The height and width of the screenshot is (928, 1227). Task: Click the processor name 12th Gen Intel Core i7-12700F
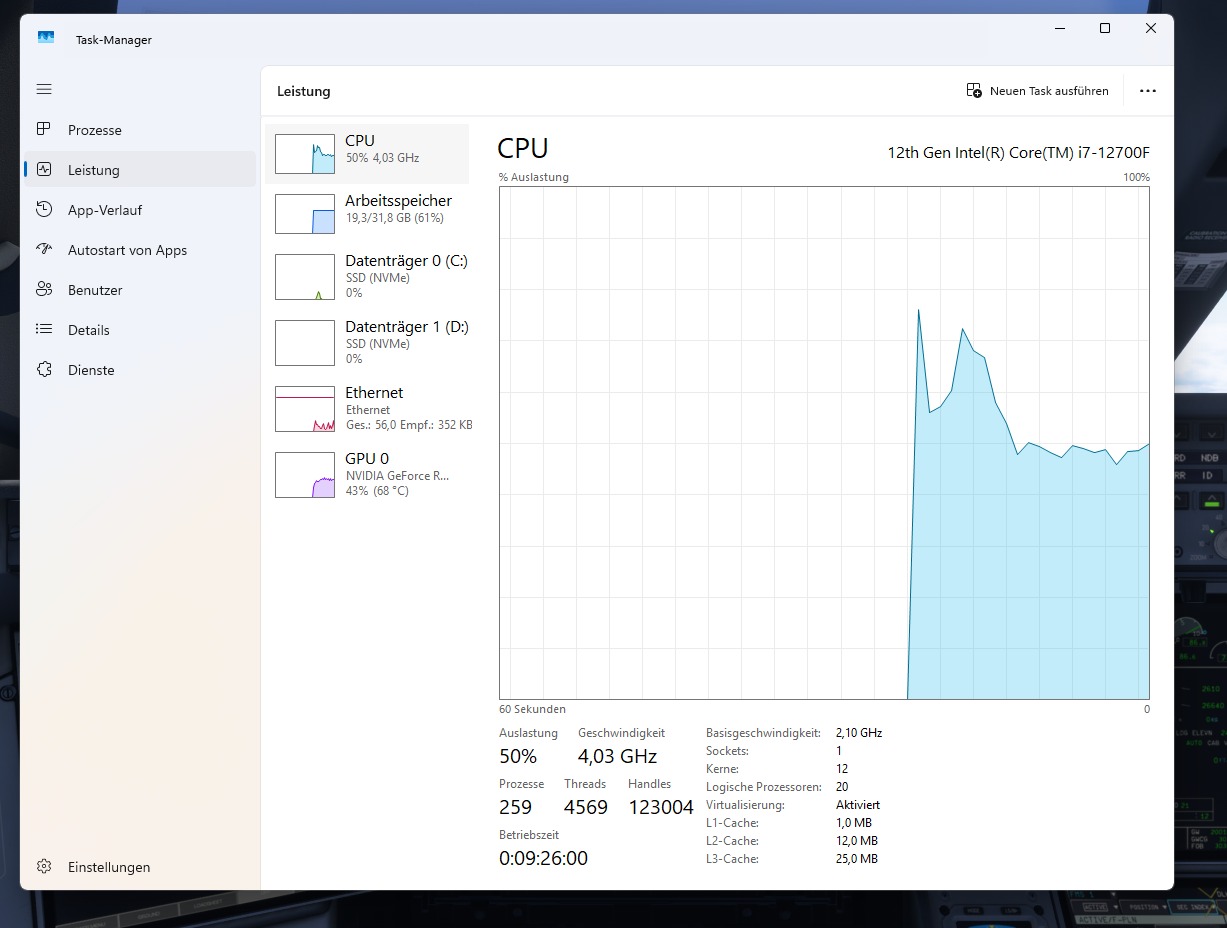tap(1018, 153)
